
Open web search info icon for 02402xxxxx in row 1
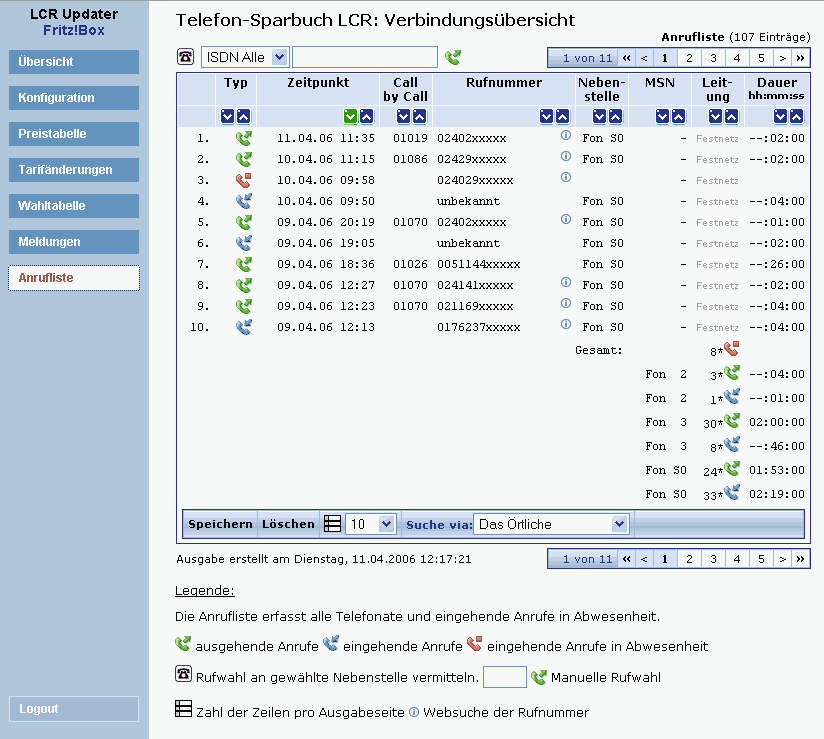pos(565,137)
